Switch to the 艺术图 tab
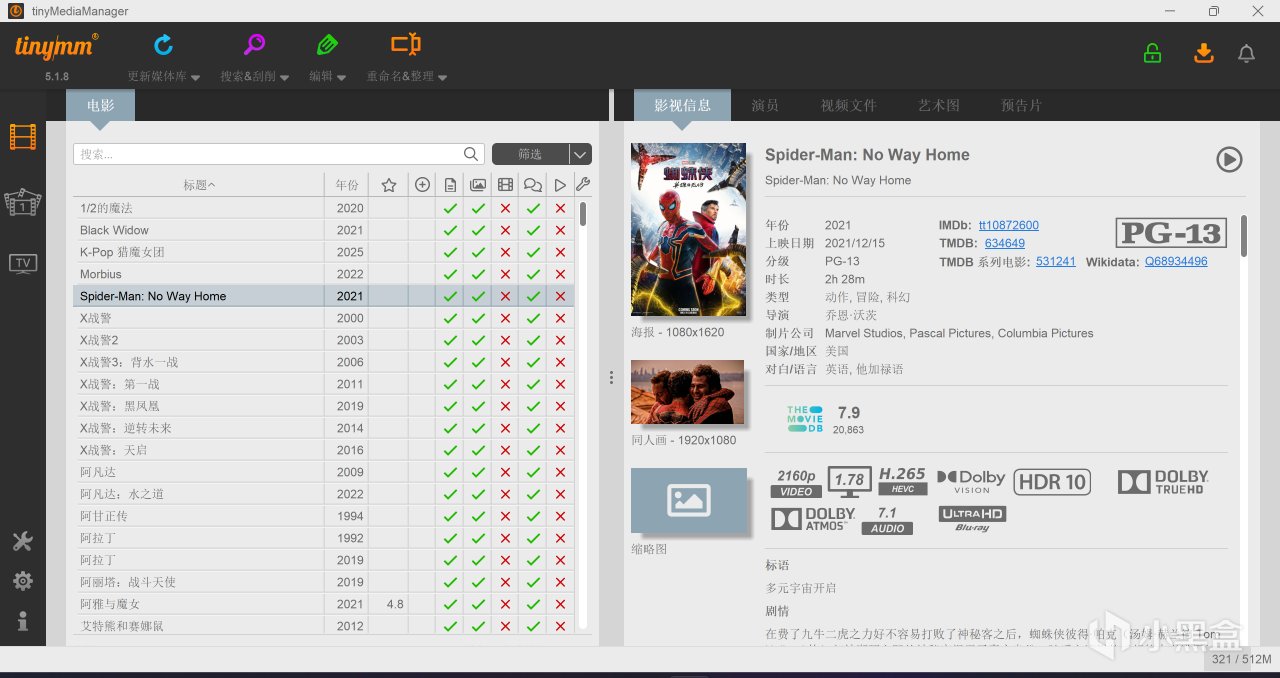 (938, 105)
